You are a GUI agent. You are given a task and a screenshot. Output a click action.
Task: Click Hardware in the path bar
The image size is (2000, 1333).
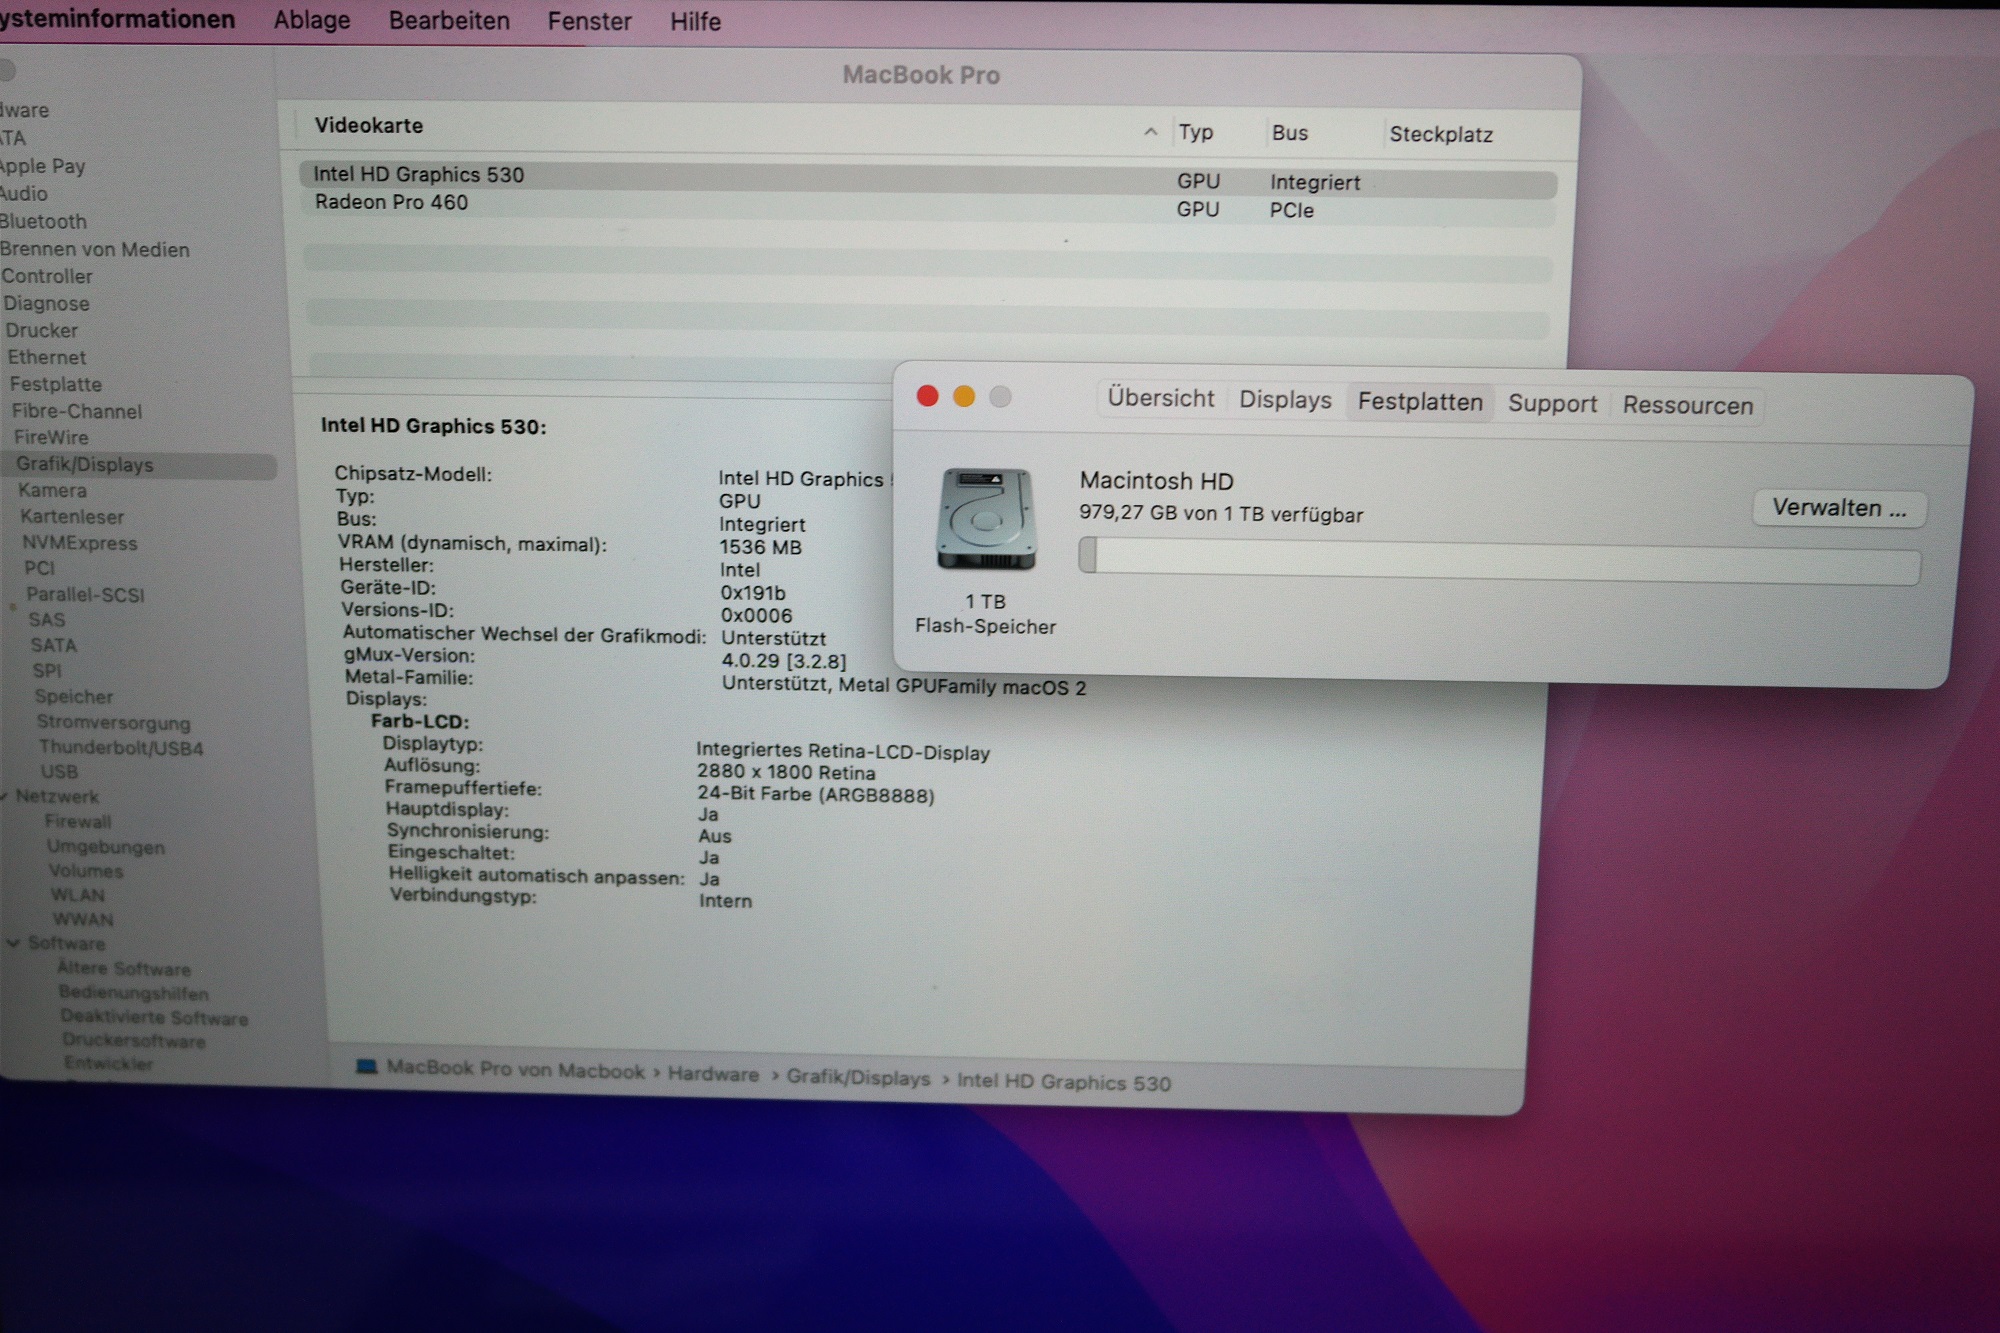[713, 1074]
